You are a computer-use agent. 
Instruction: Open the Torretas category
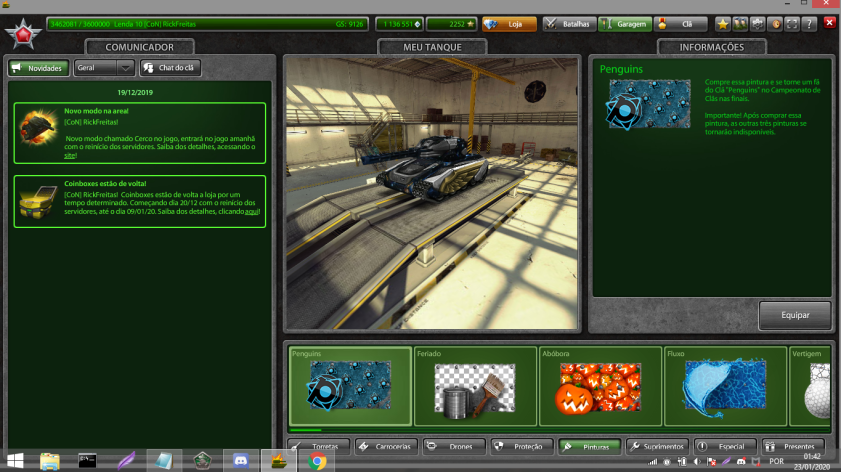coord(319,447)
